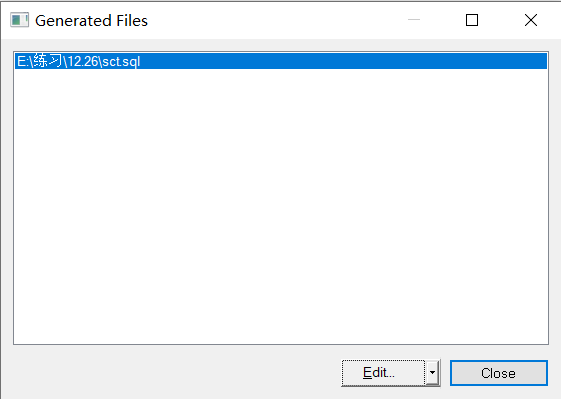The image size is (561, 399).
Task: Click the Generated Files window icon
Action: click(x=19, y=20)
